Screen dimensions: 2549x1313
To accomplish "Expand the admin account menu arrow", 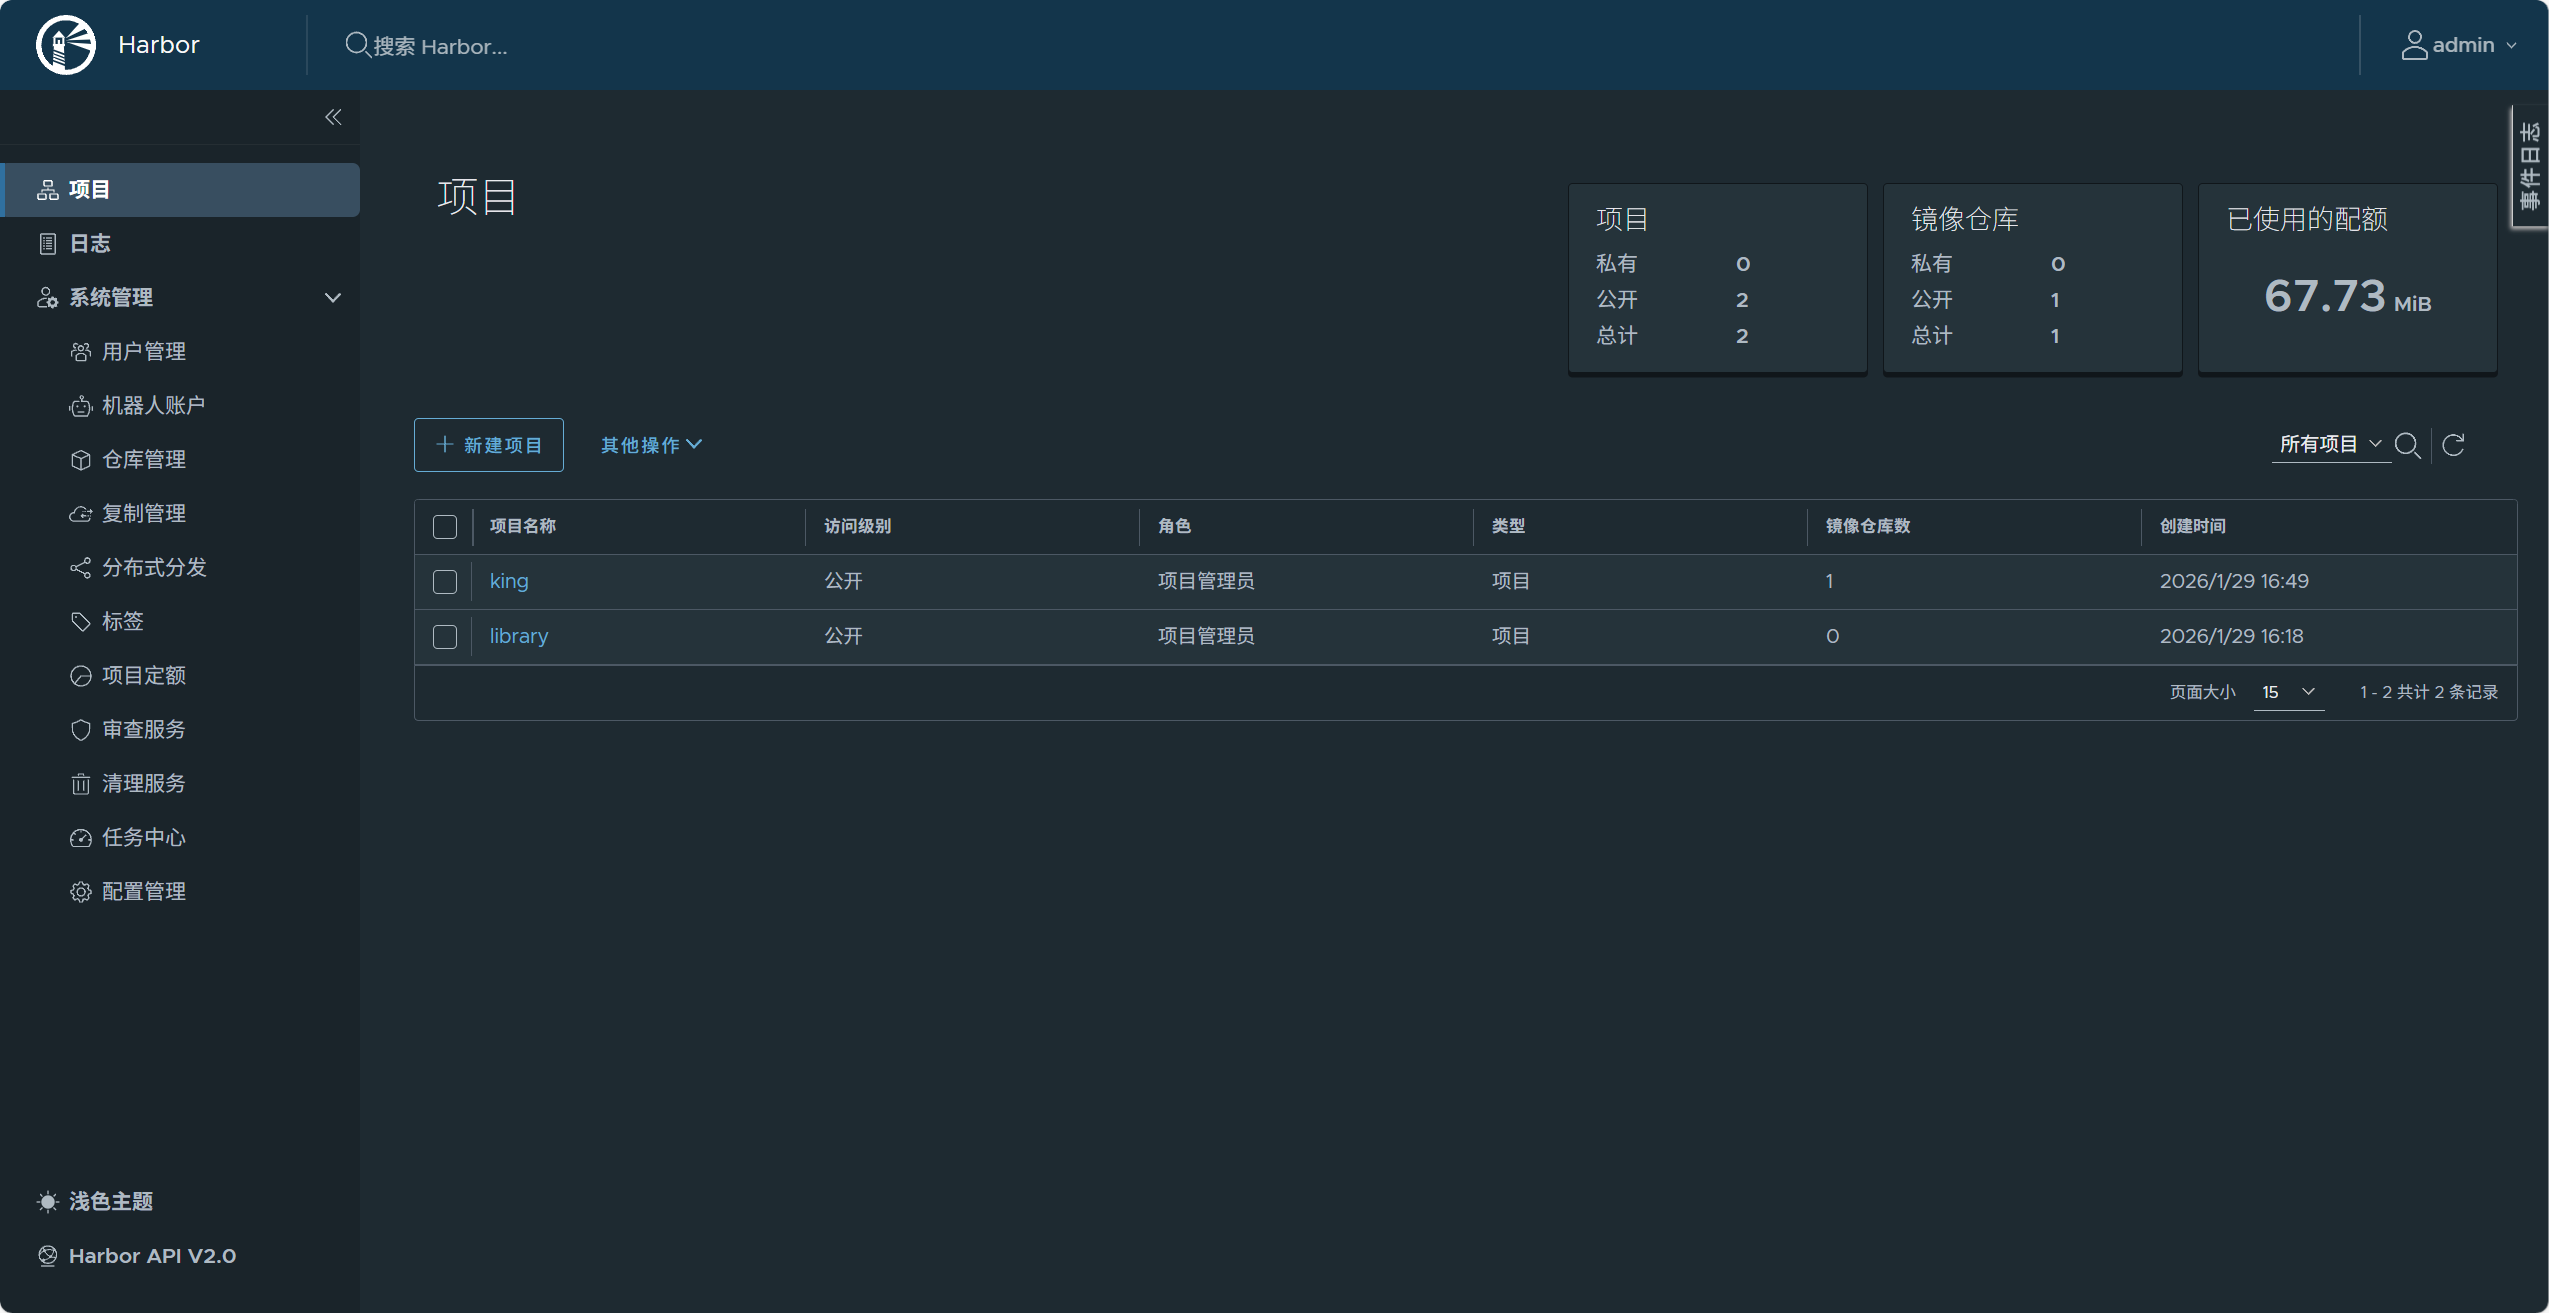I will (x=2510, y=46).
